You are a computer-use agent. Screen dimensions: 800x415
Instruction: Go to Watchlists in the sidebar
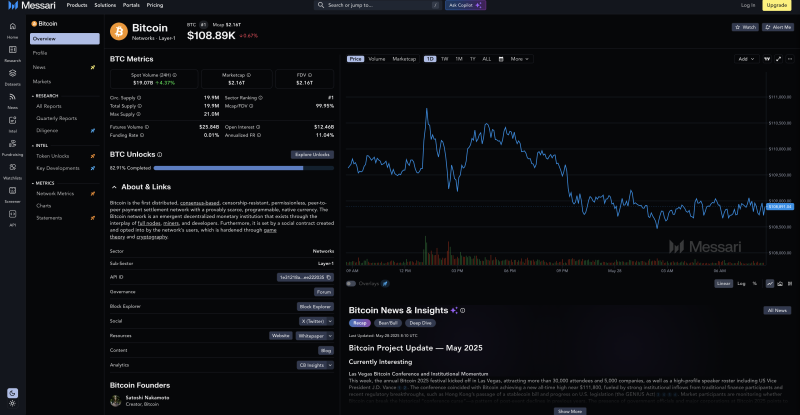(x=12, y=170)
